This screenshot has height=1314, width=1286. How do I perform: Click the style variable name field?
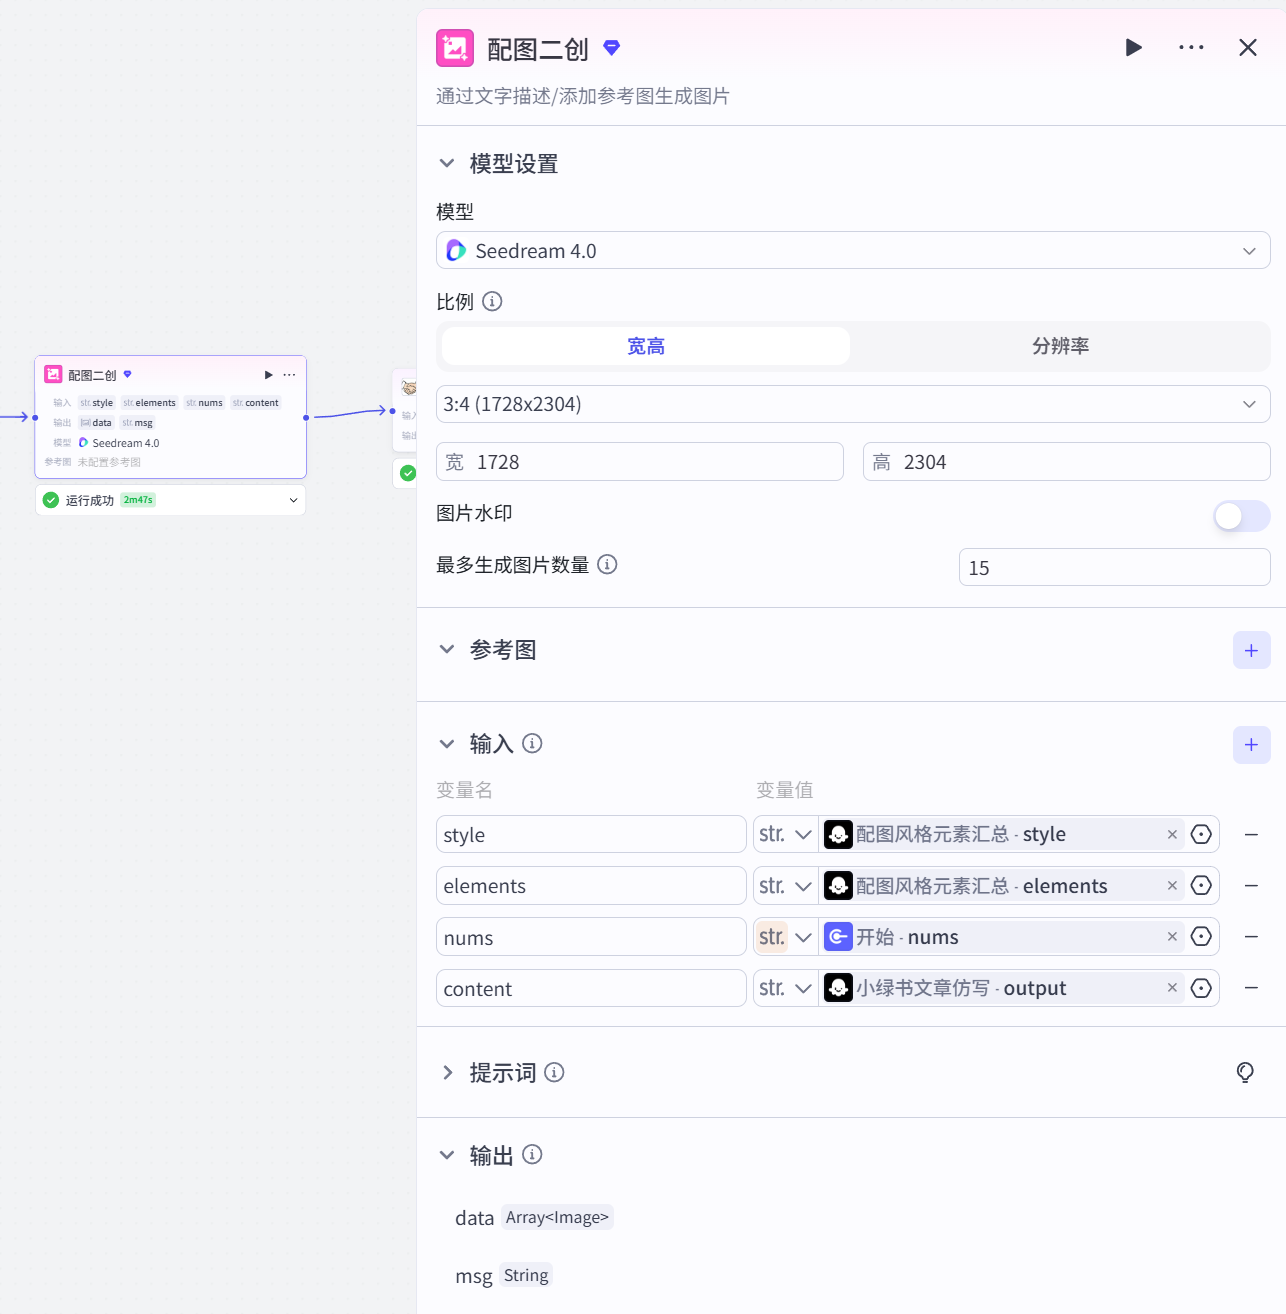tap(591, 834)
